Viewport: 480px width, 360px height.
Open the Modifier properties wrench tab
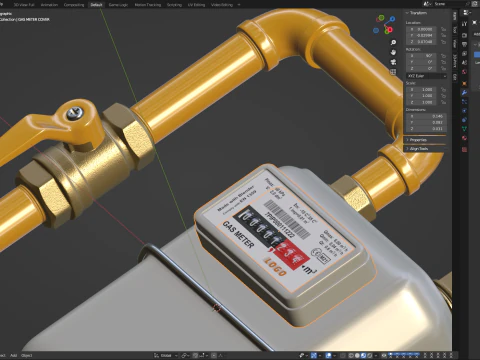[x=464, y=93]
